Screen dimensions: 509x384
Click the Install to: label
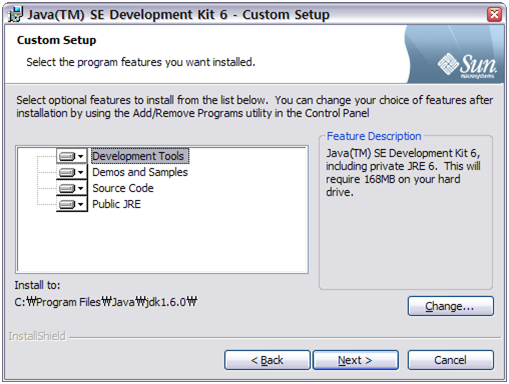(37, 285)
